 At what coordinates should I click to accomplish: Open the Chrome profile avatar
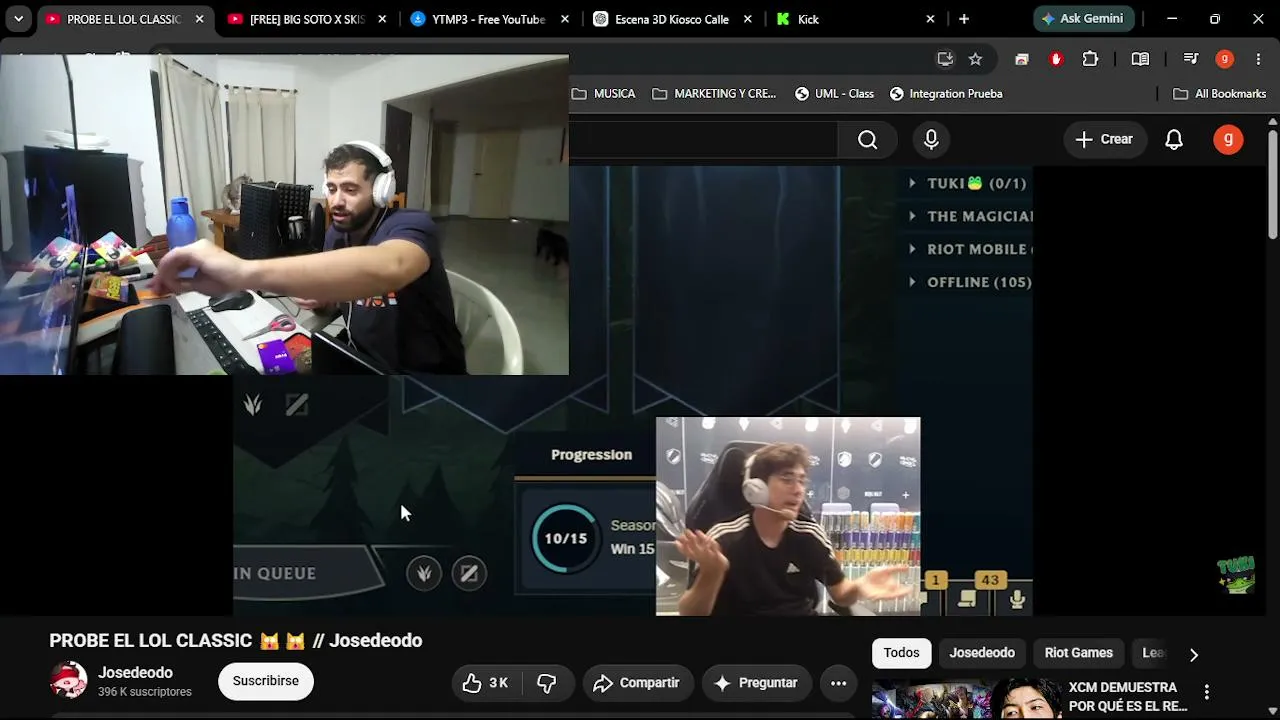pos(1224,59)
